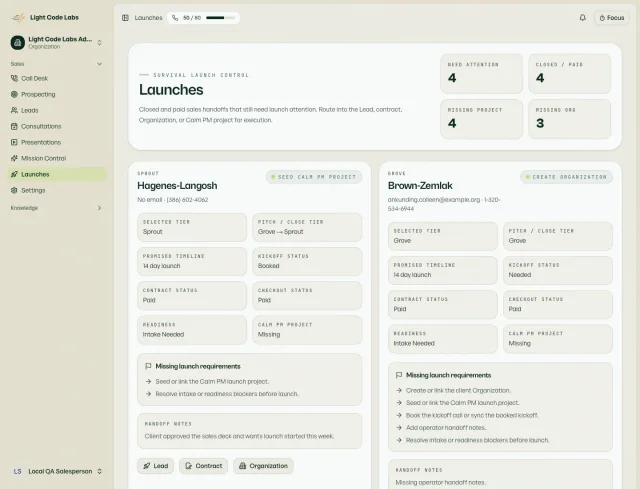The image size is (640, 489).
Task: Open the Light Code Labs organization switcher
Action: click(56, 42)
